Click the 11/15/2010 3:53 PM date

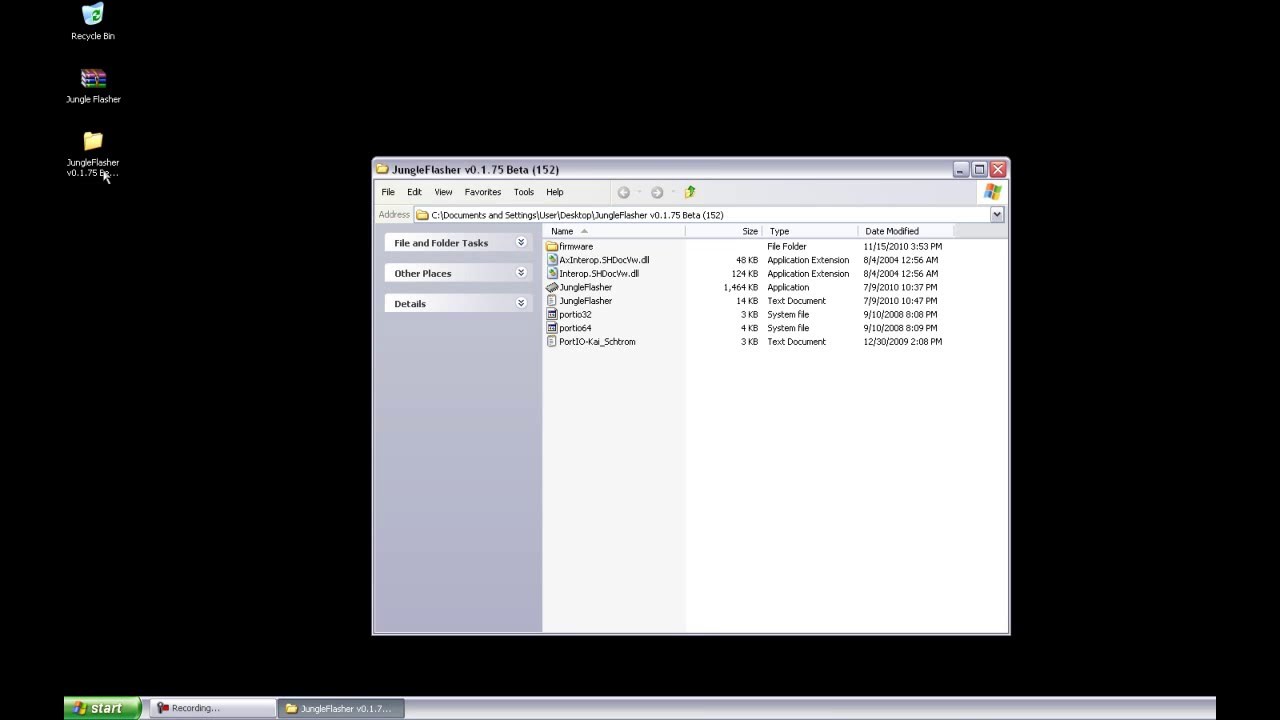point(902,246)
